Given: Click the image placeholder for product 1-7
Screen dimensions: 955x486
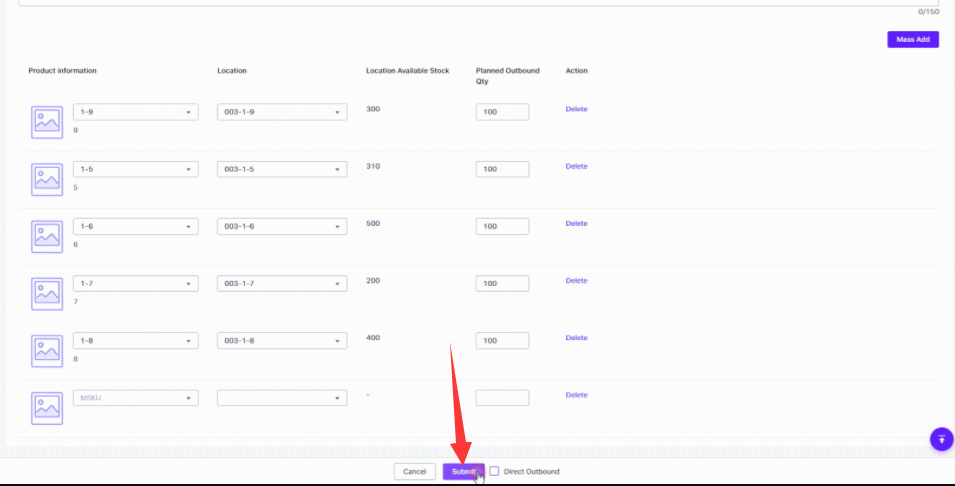Looking at the screenshot, I should pyautogui.click(x=47, y=294).
